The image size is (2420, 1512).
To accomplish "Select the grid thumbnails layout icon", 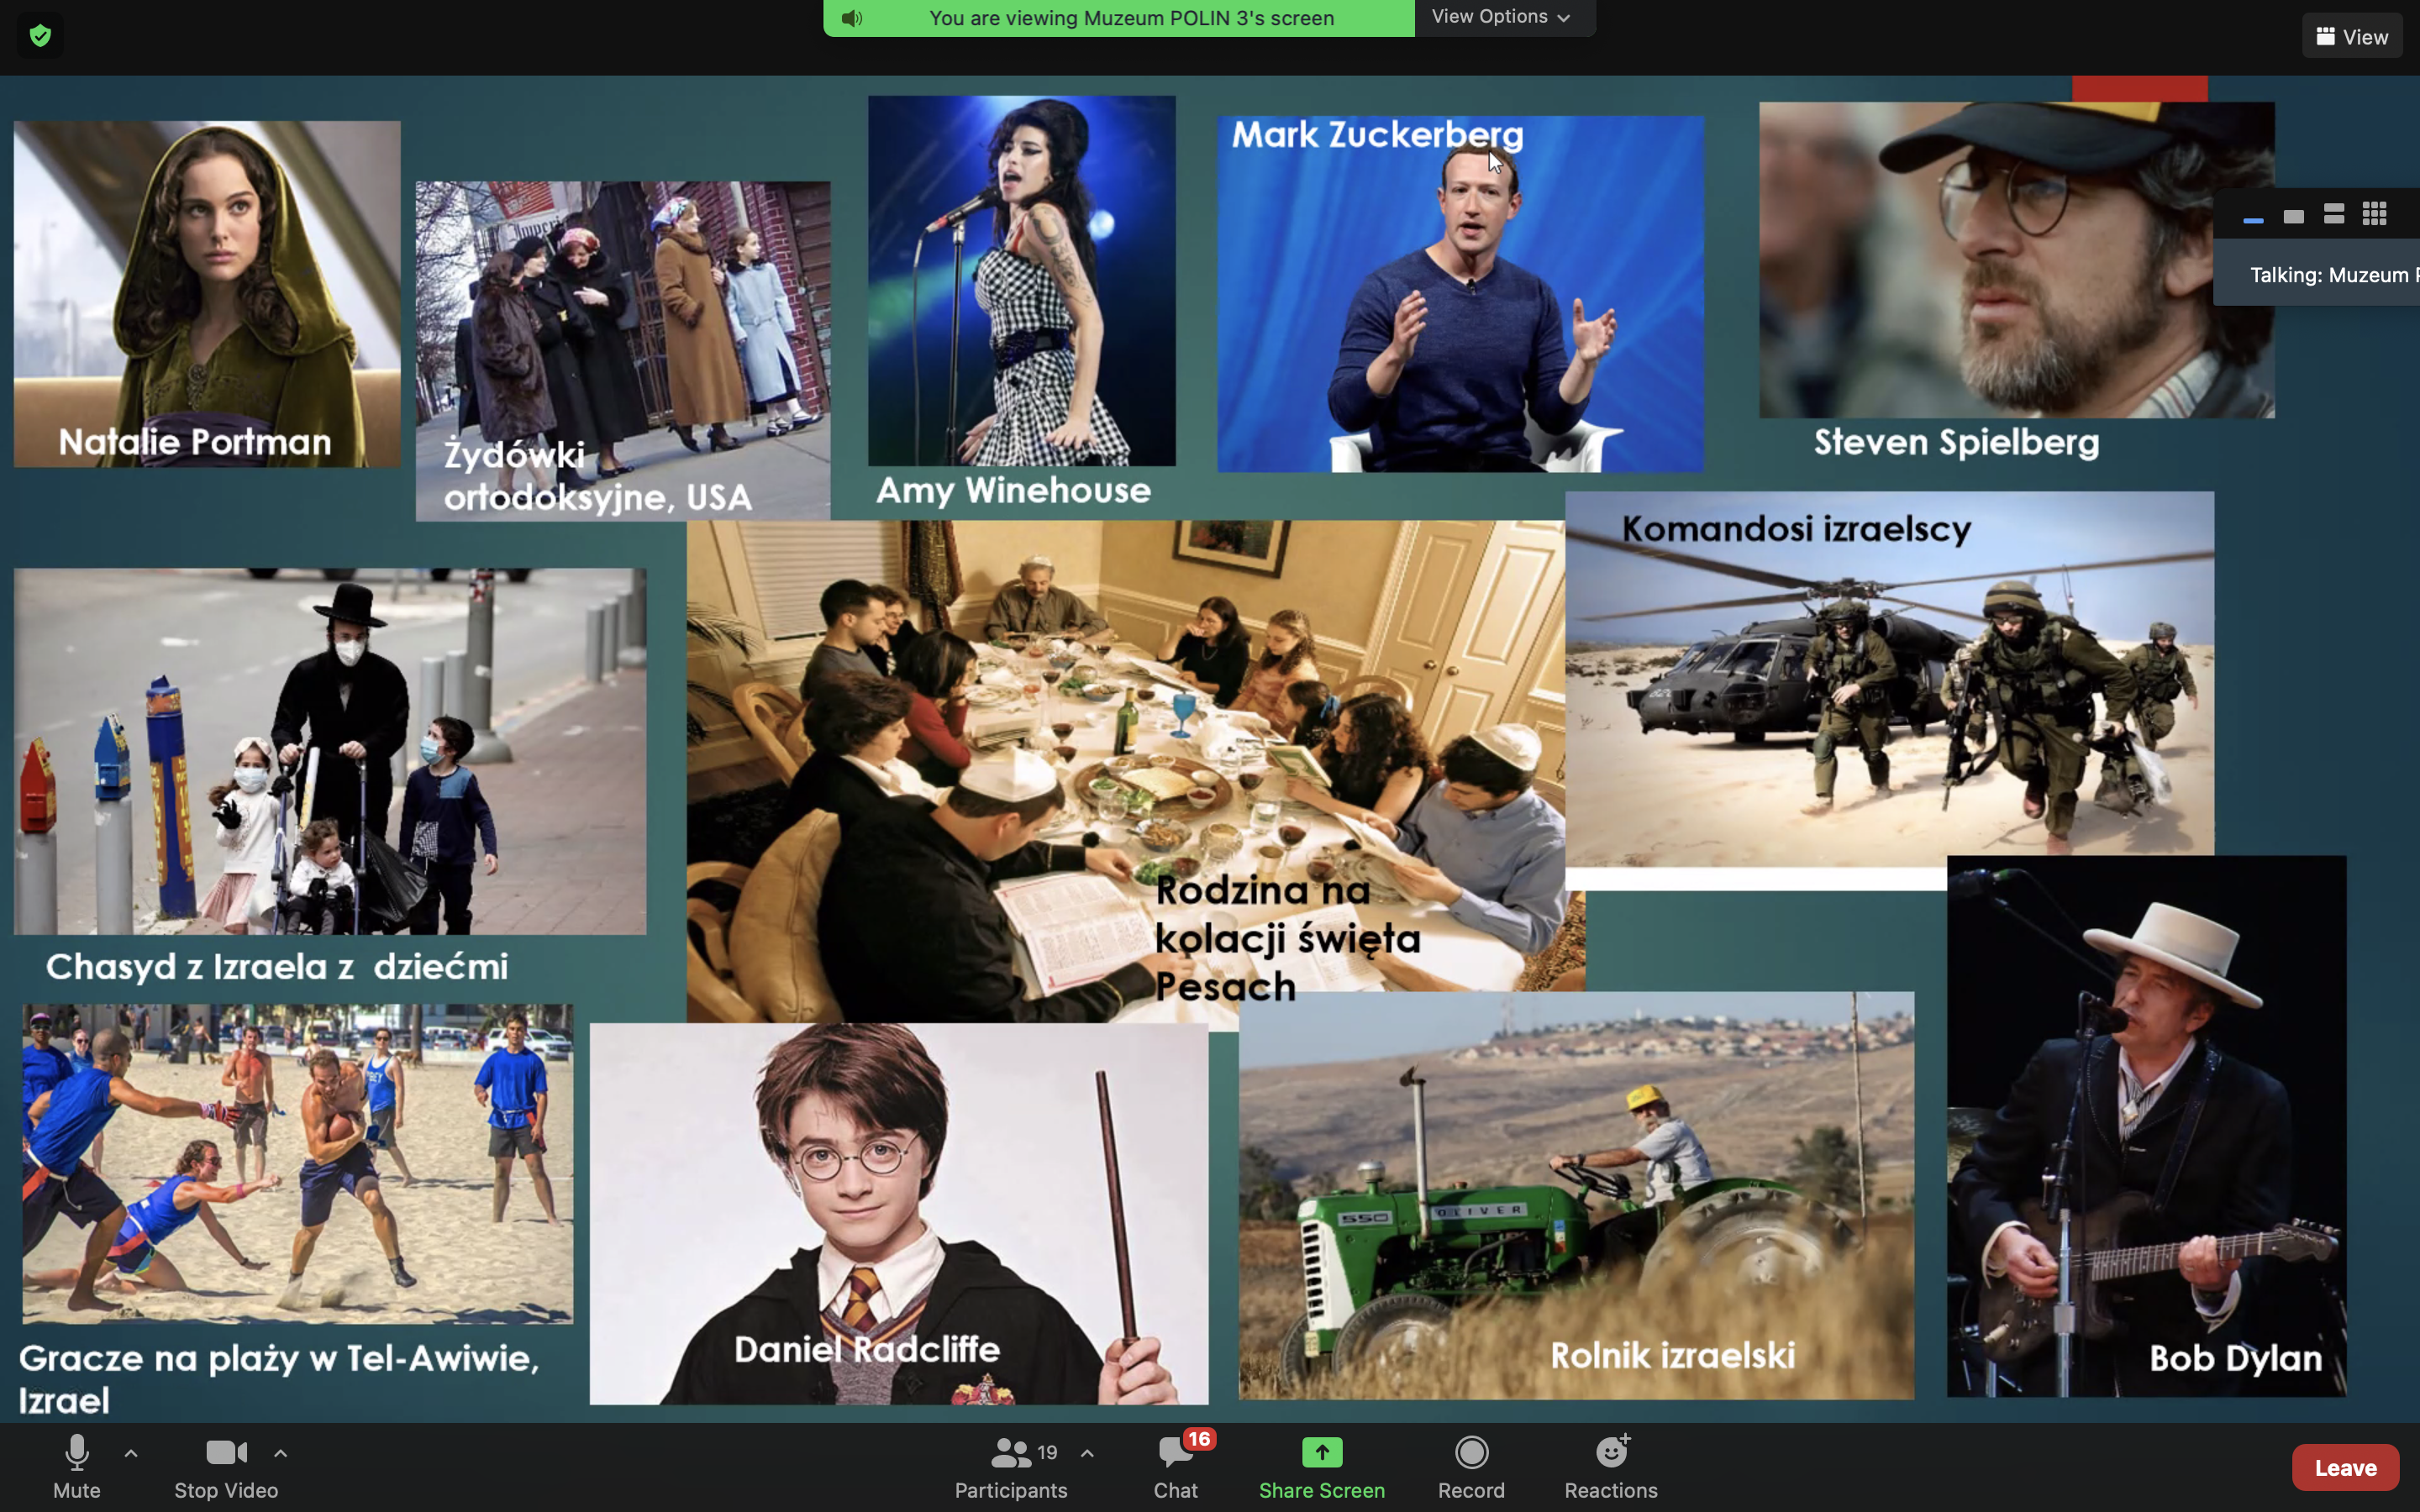I will click(2375, 214).
